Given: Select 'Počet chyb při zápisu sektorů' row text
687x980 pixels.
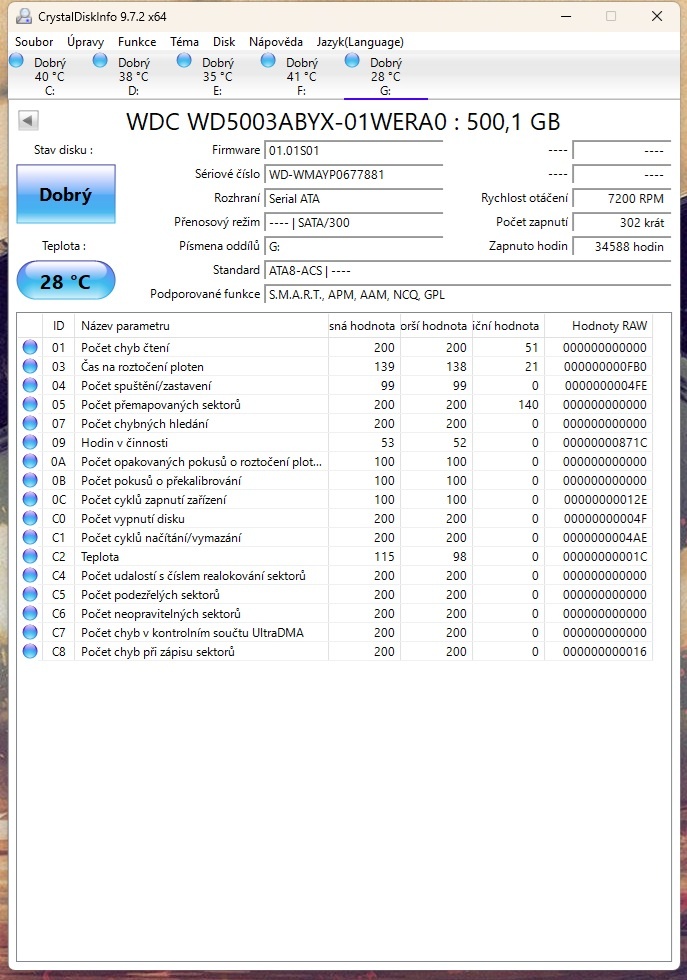Looking at the screenshot, I should tap(158, 652).
